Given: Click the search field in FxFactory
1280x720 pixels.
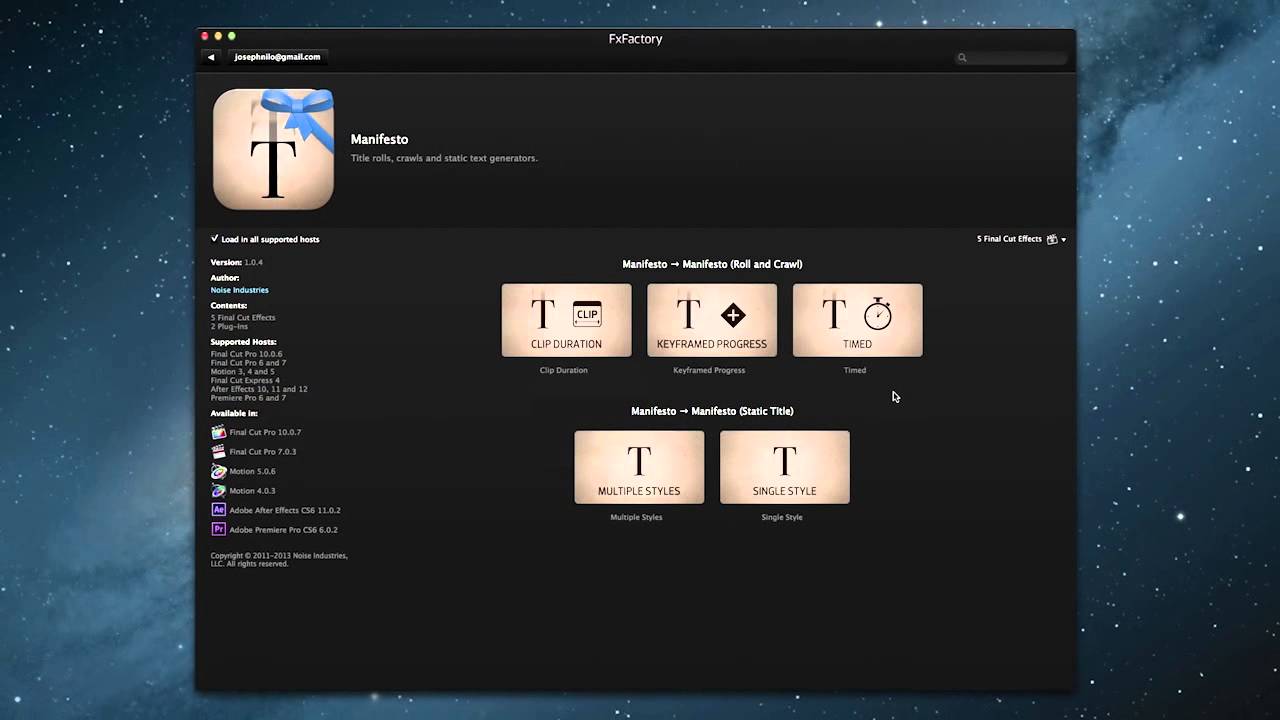Looking at the screenshot, I should point(1011,58).
